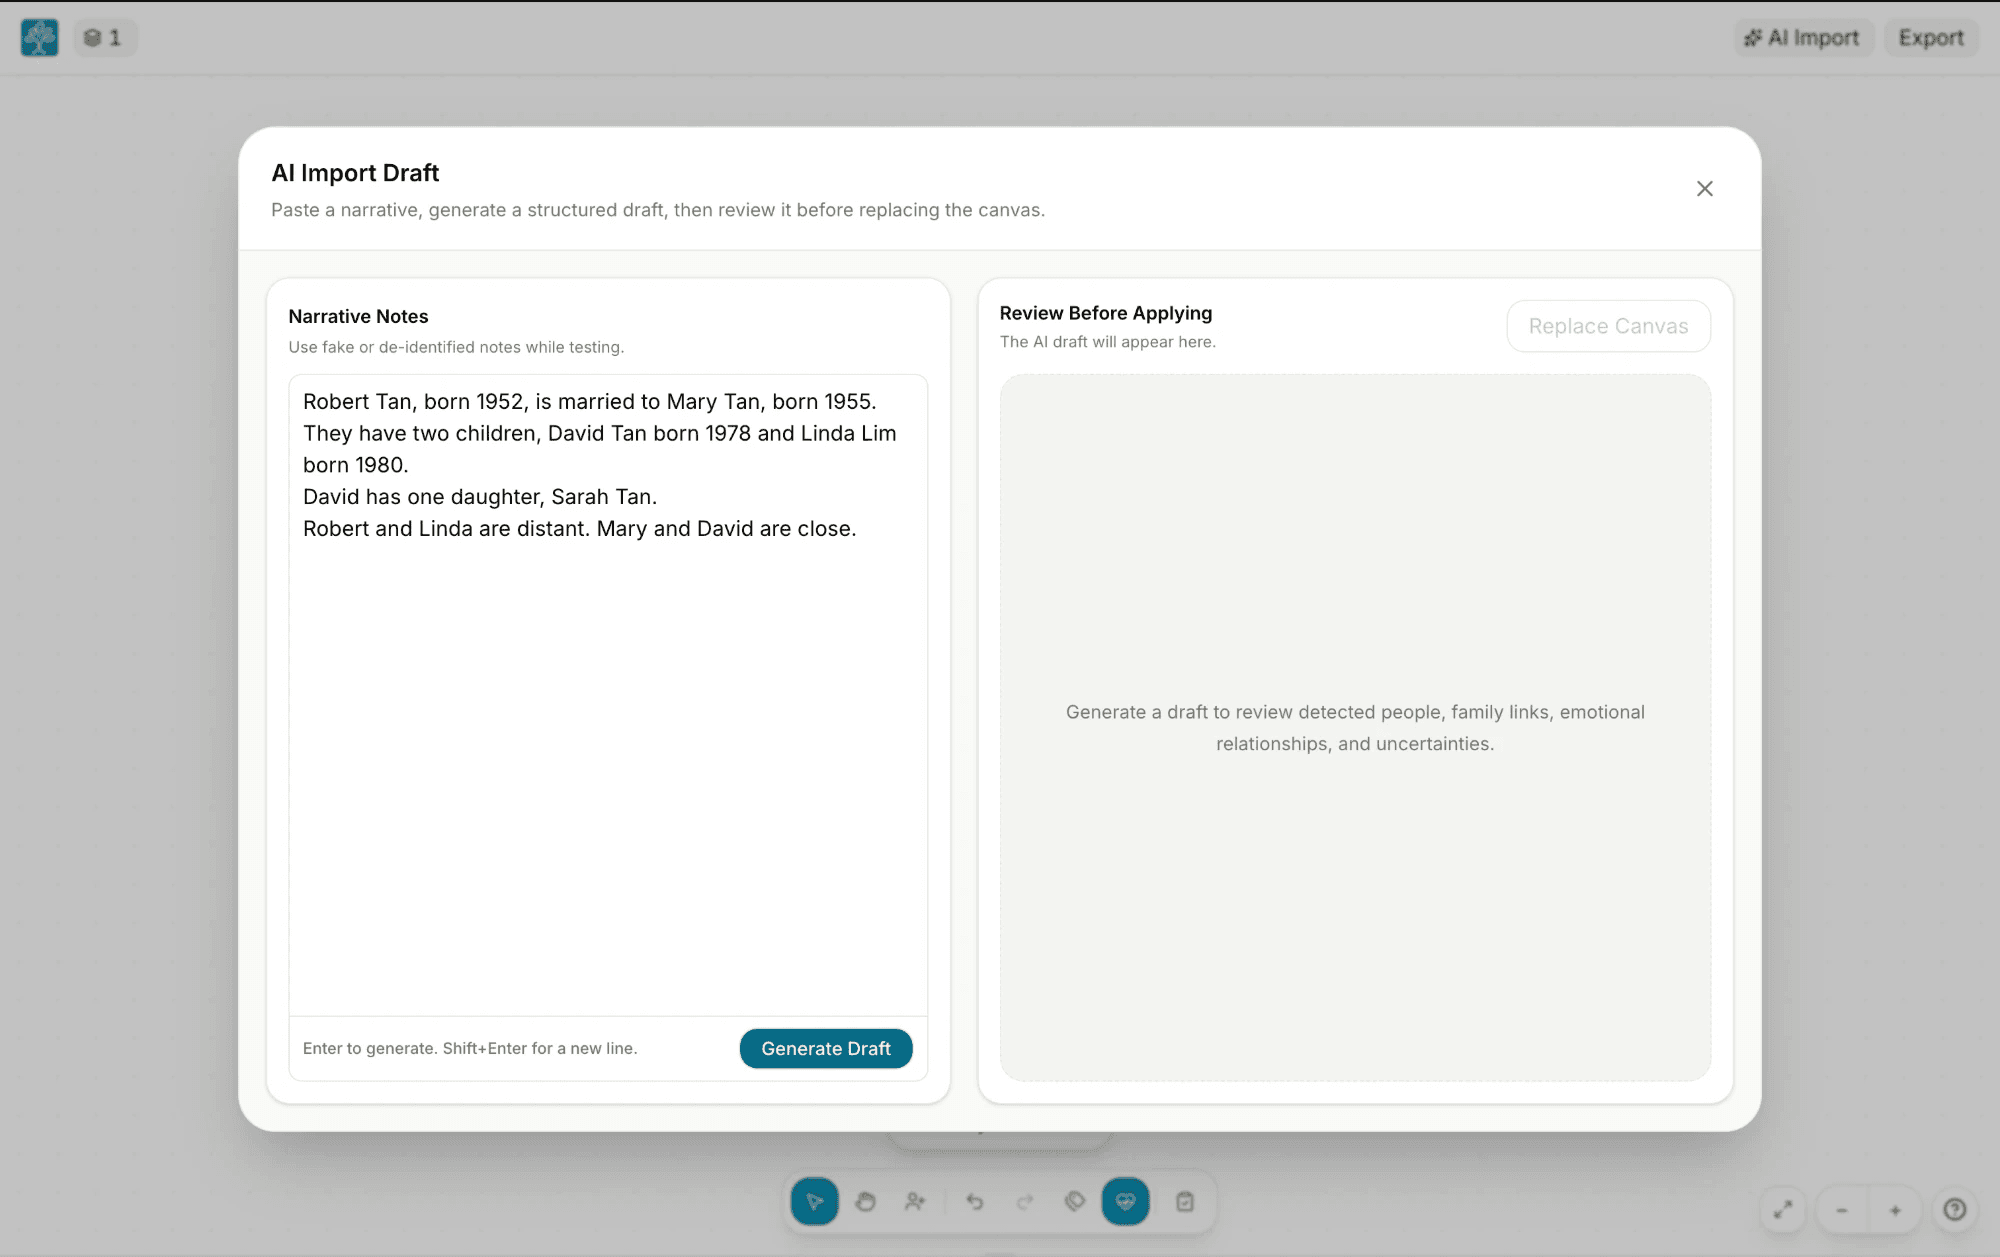Image resolution: width=2000 pixels, height=1257 pixels.
Task: Click the eraser tool icon in bottom toolbar
Action: click(1075, 1202)
